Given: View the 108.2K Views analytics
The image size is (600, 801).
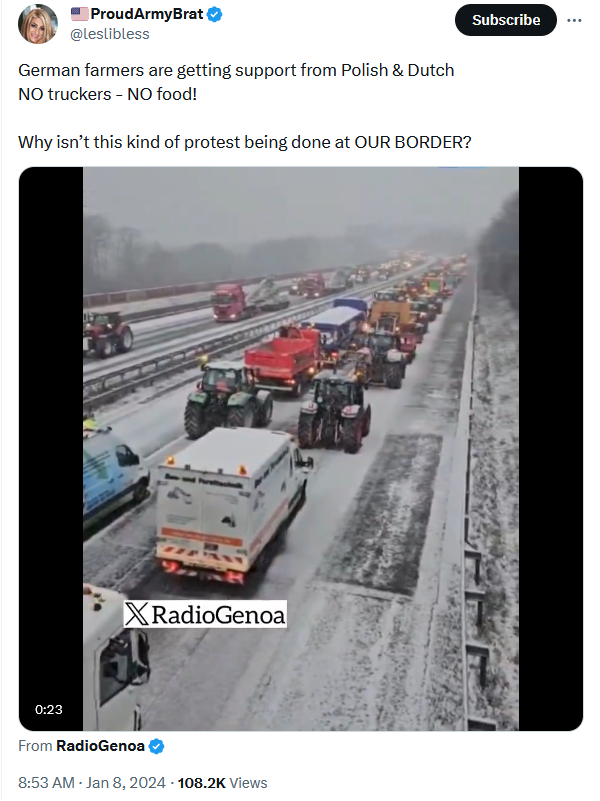Looking at the screenshot, I should [x=223, y=783].
